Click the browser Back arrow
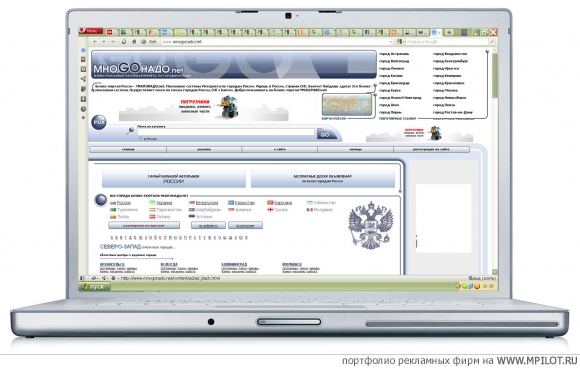The height and width of the screenshot is (368, 580). tap(95, 42)
